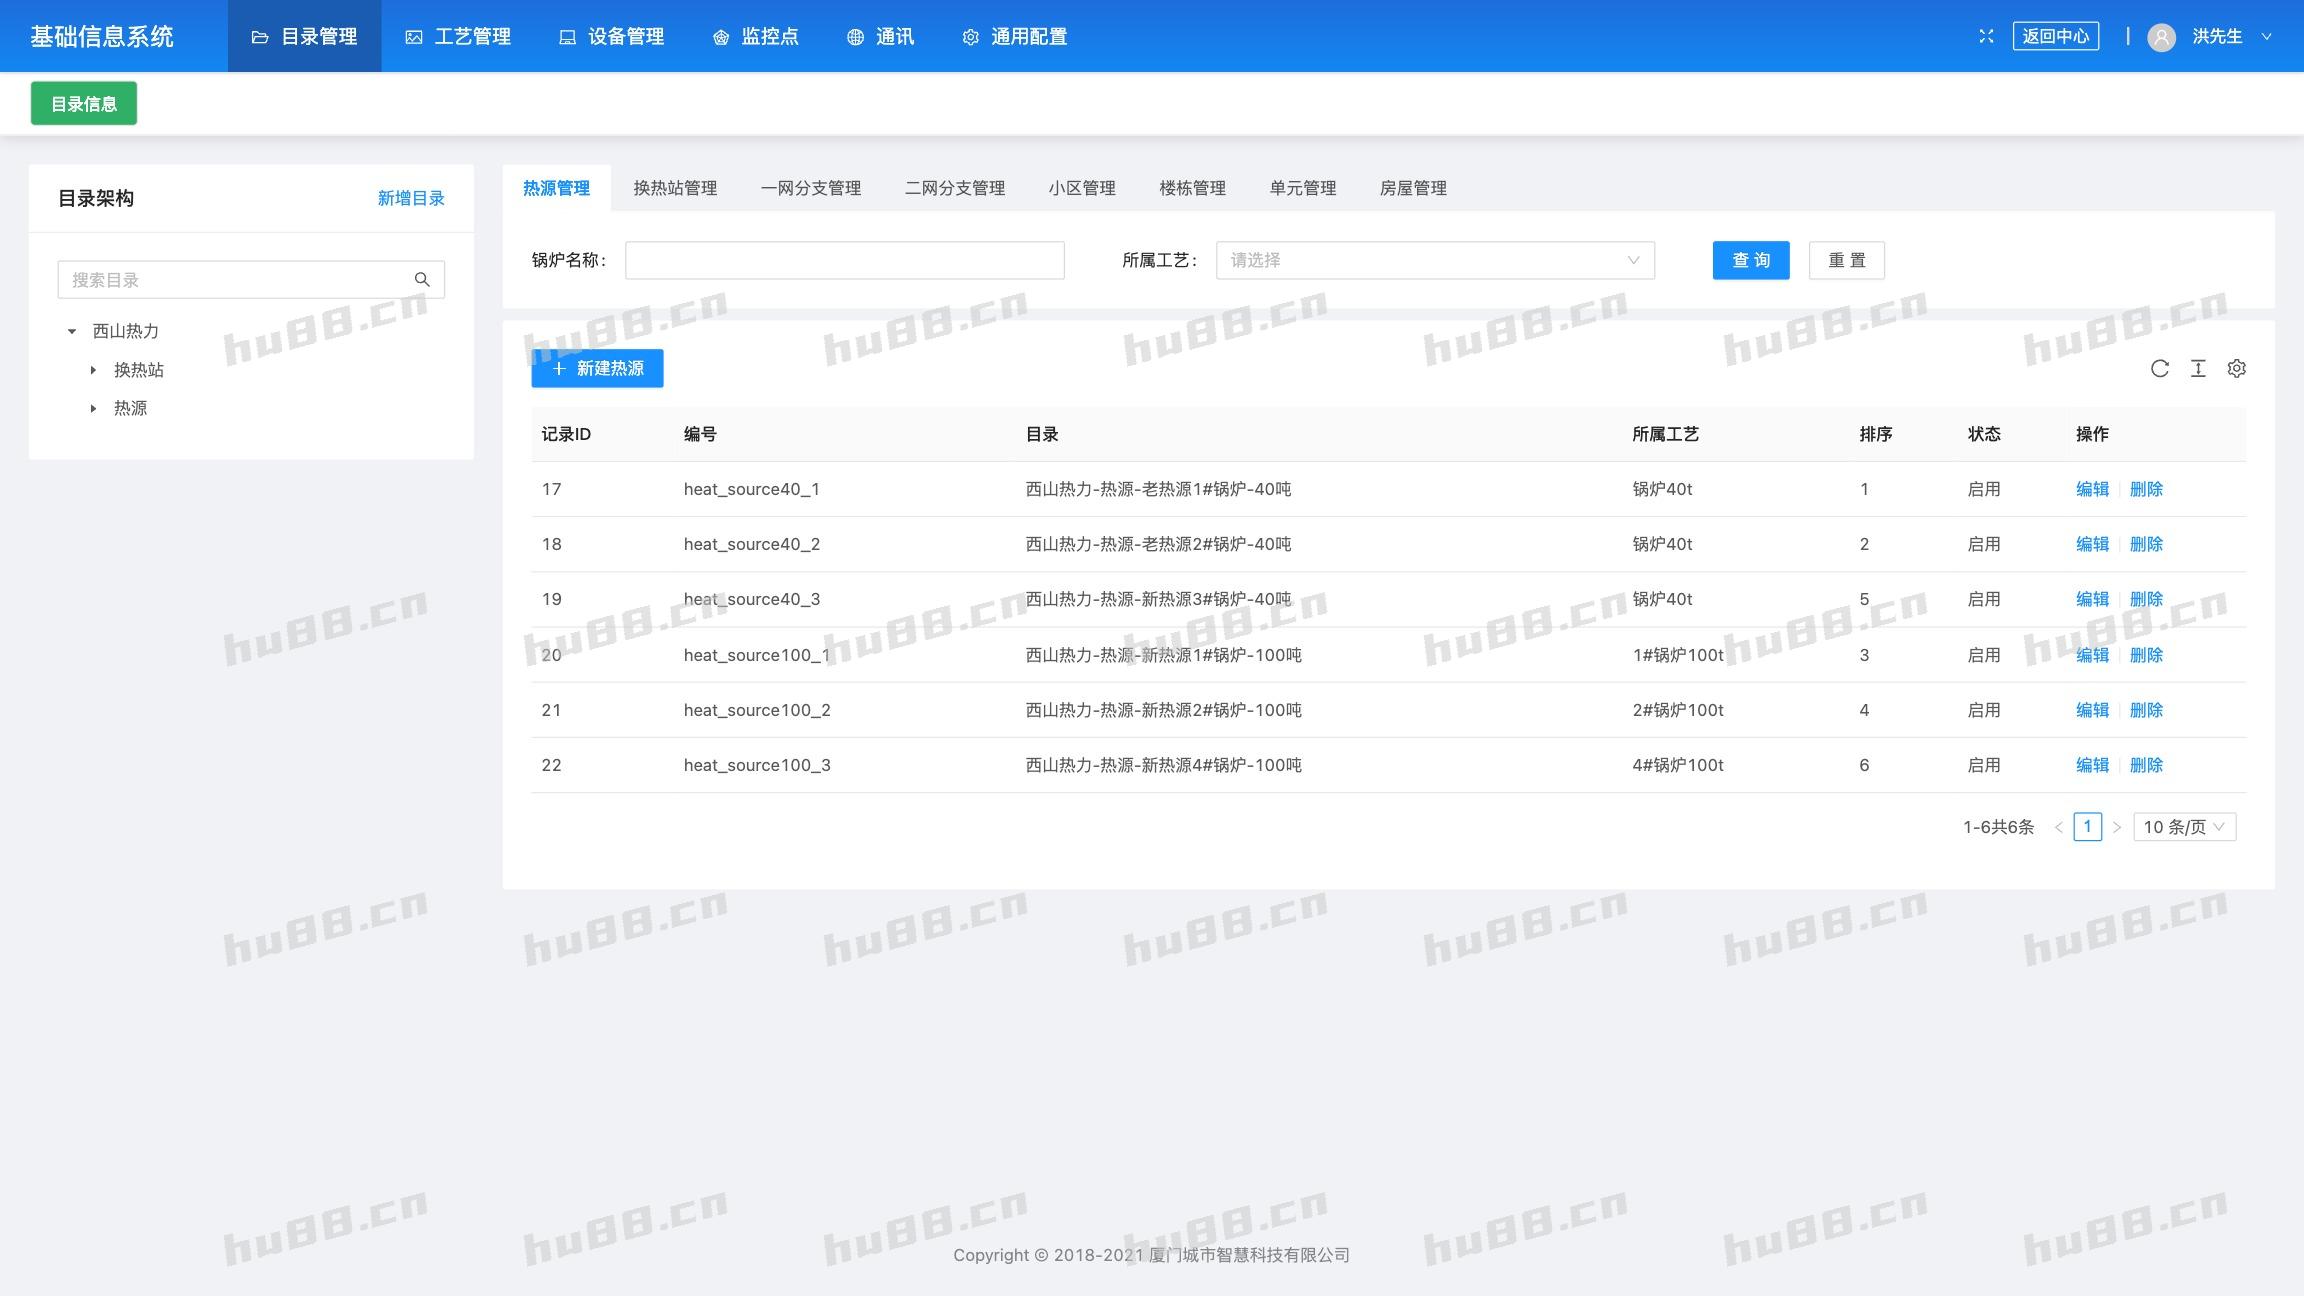Click the search magnifier icon in the directory search
The width and height of the screenshot is (2304, 1296).
(422, 280)
